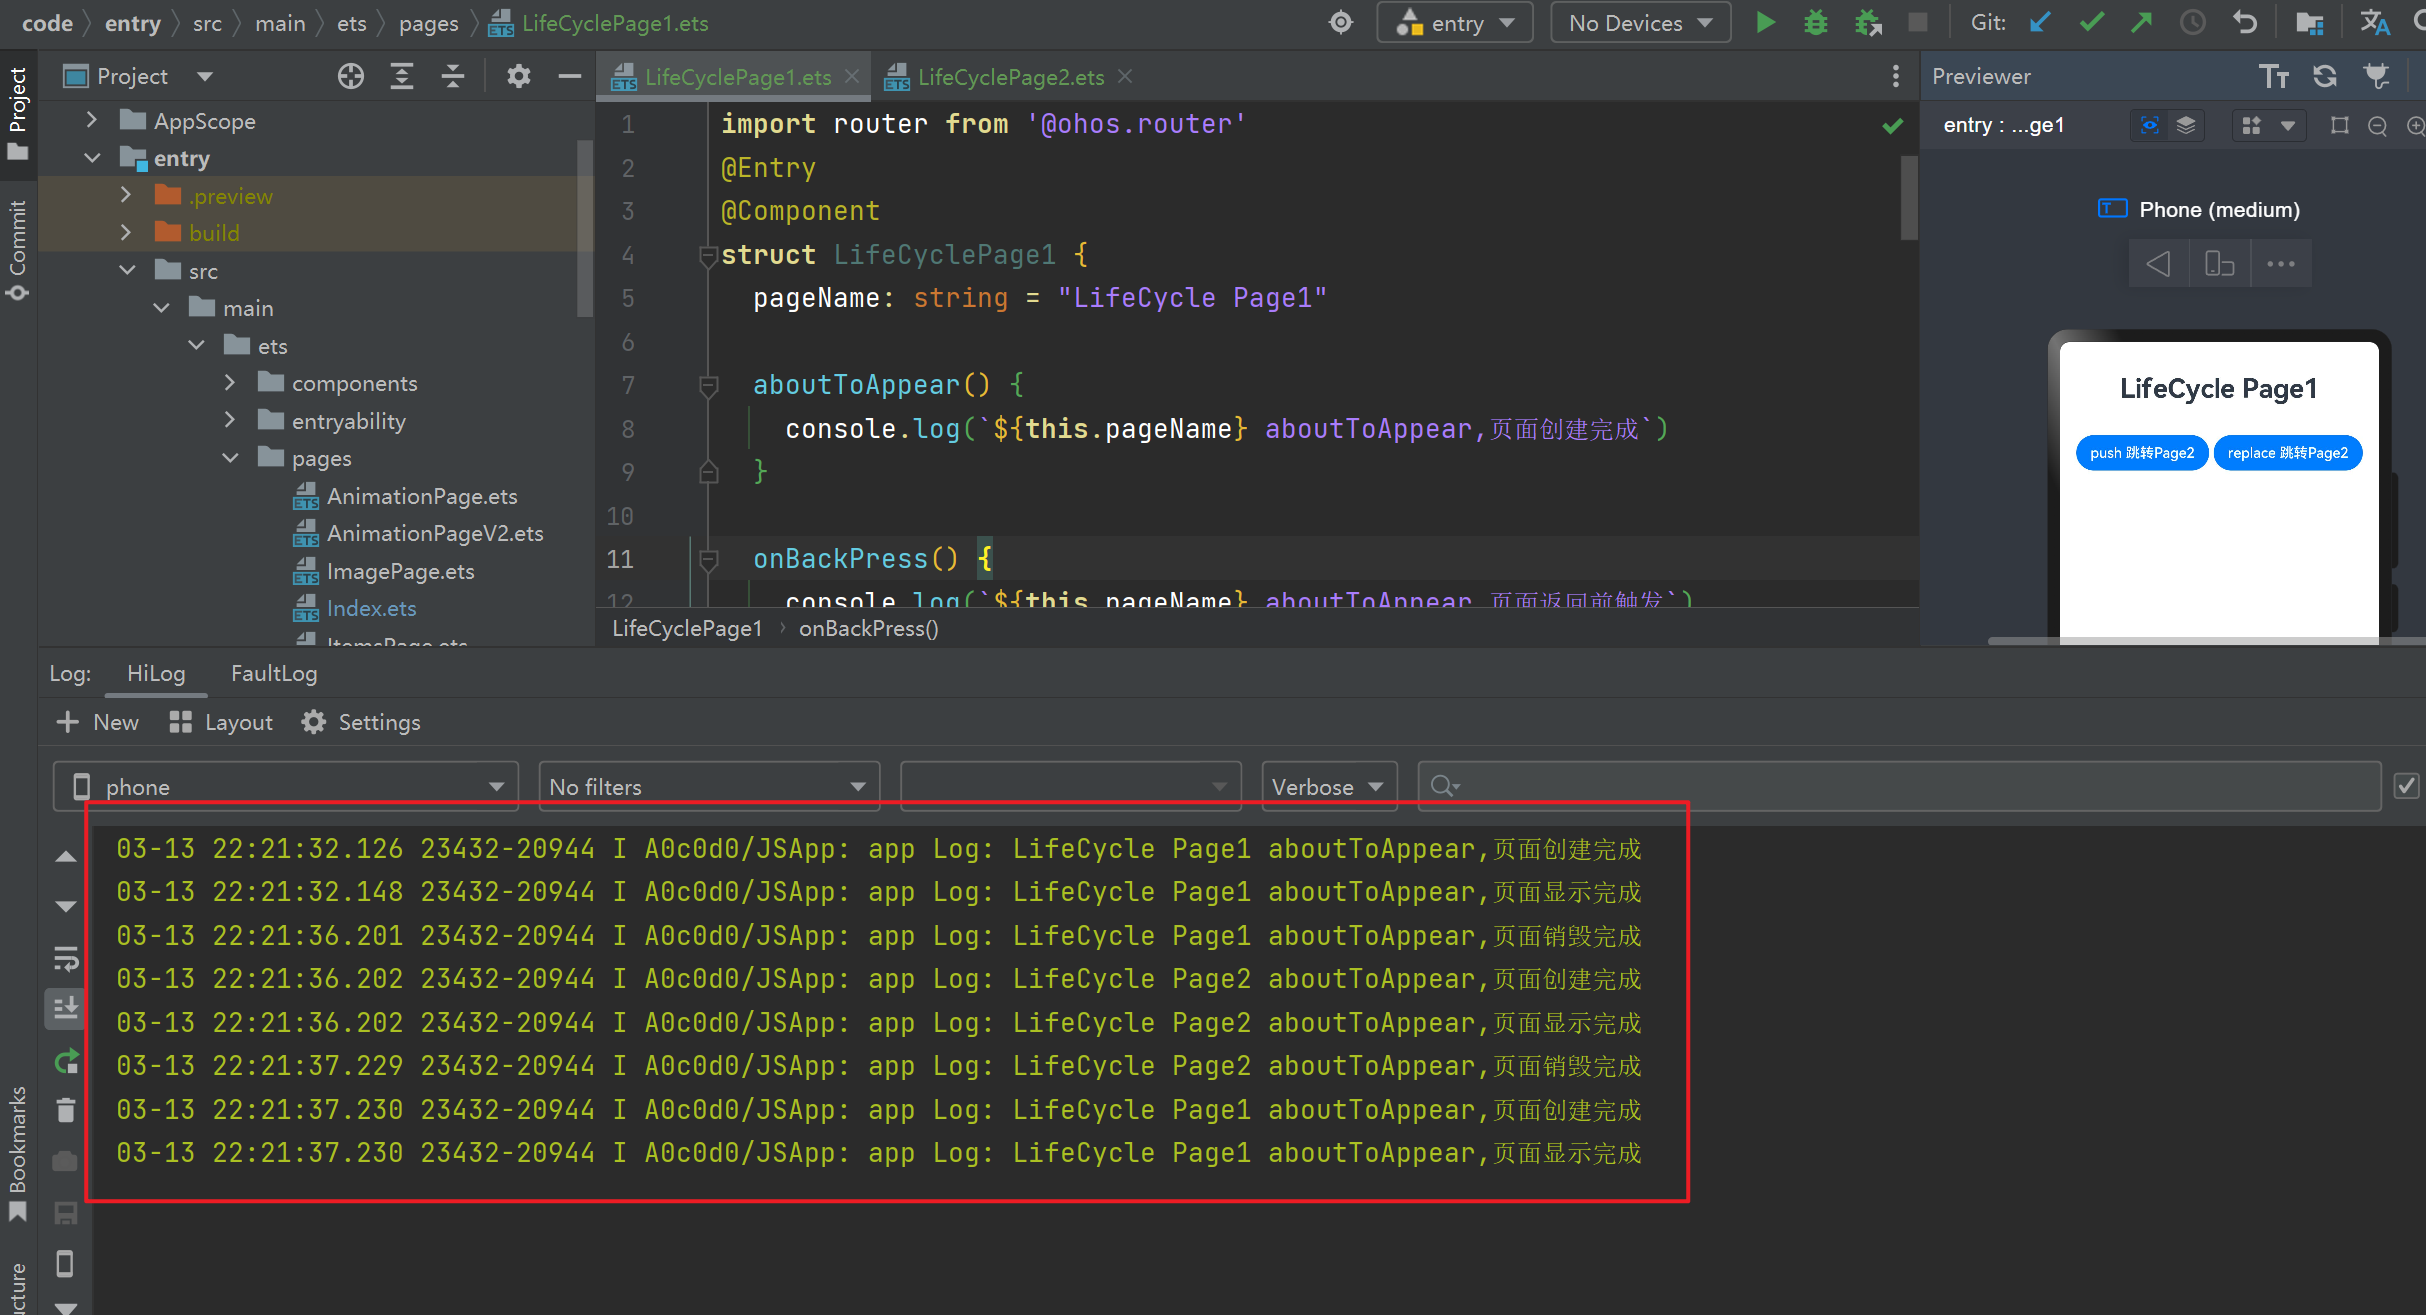This screenshot has width=2426, height=1315.
Task: Click the green Run button
Action: [1765, 22]
